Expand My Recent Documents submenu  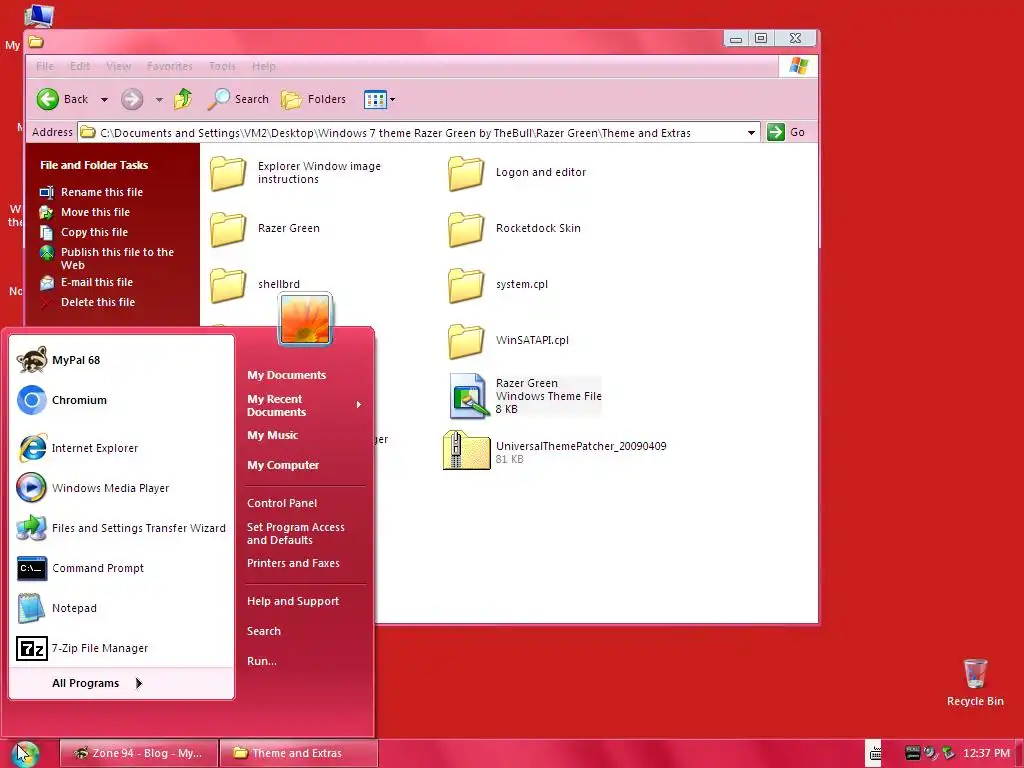(x=305, y=406)
